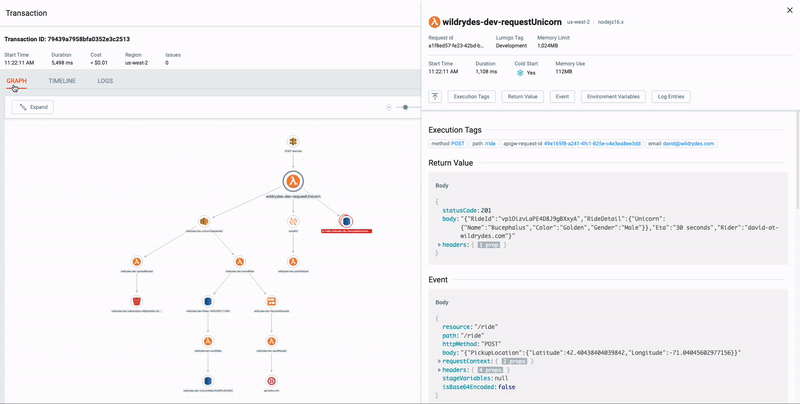
Task: Click the scroll-to-top arrow button
Action: tap(435, 96)
